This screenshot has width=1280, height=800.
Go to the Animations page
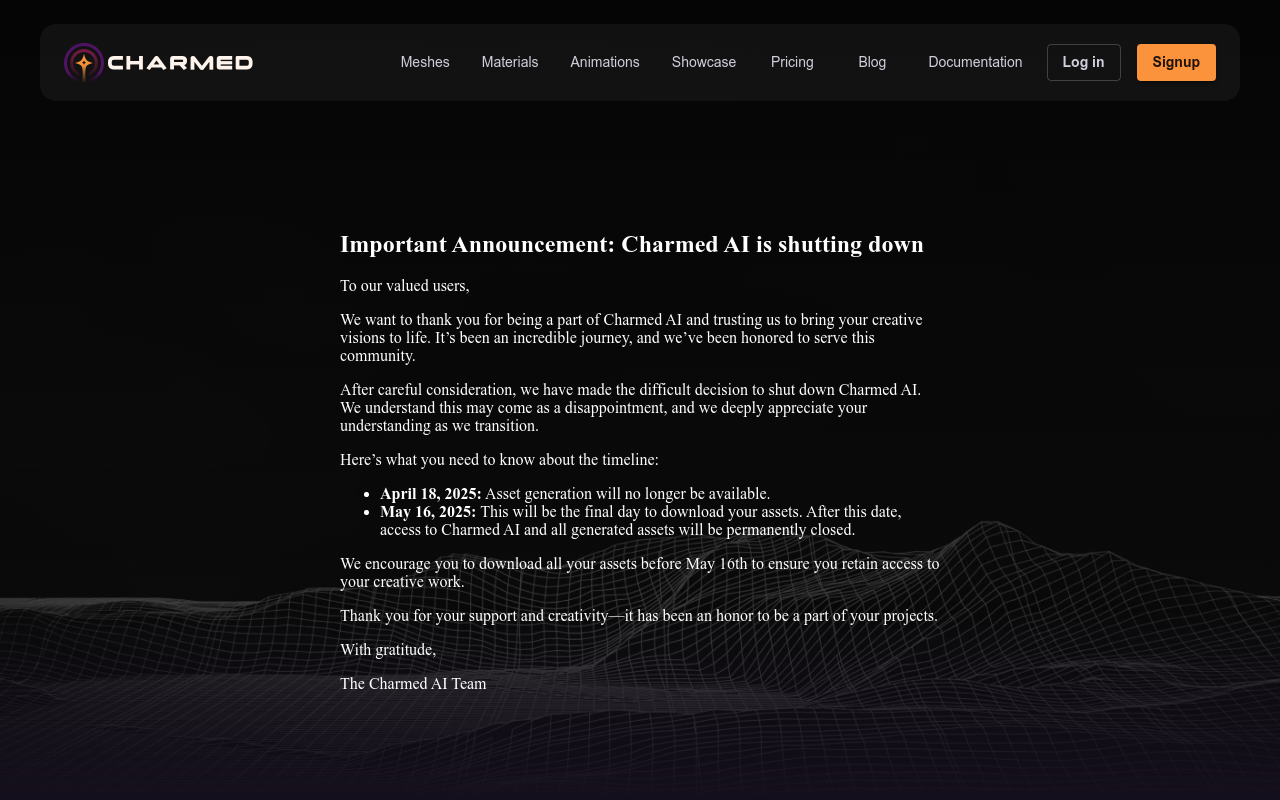point(605,62)
